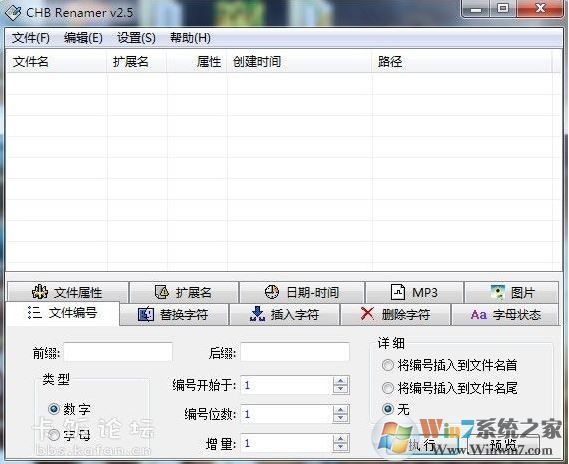Switch to the 插入字符 tab
The height and width of the screenshot is (464, 569).
point(285,315)
